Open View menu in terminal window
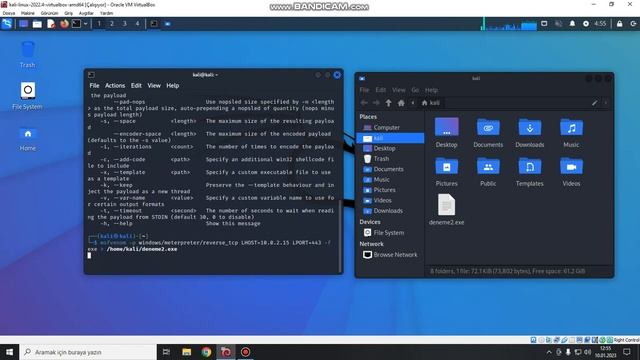This screenshot has width=640, height=360. [x=154, y=86]
